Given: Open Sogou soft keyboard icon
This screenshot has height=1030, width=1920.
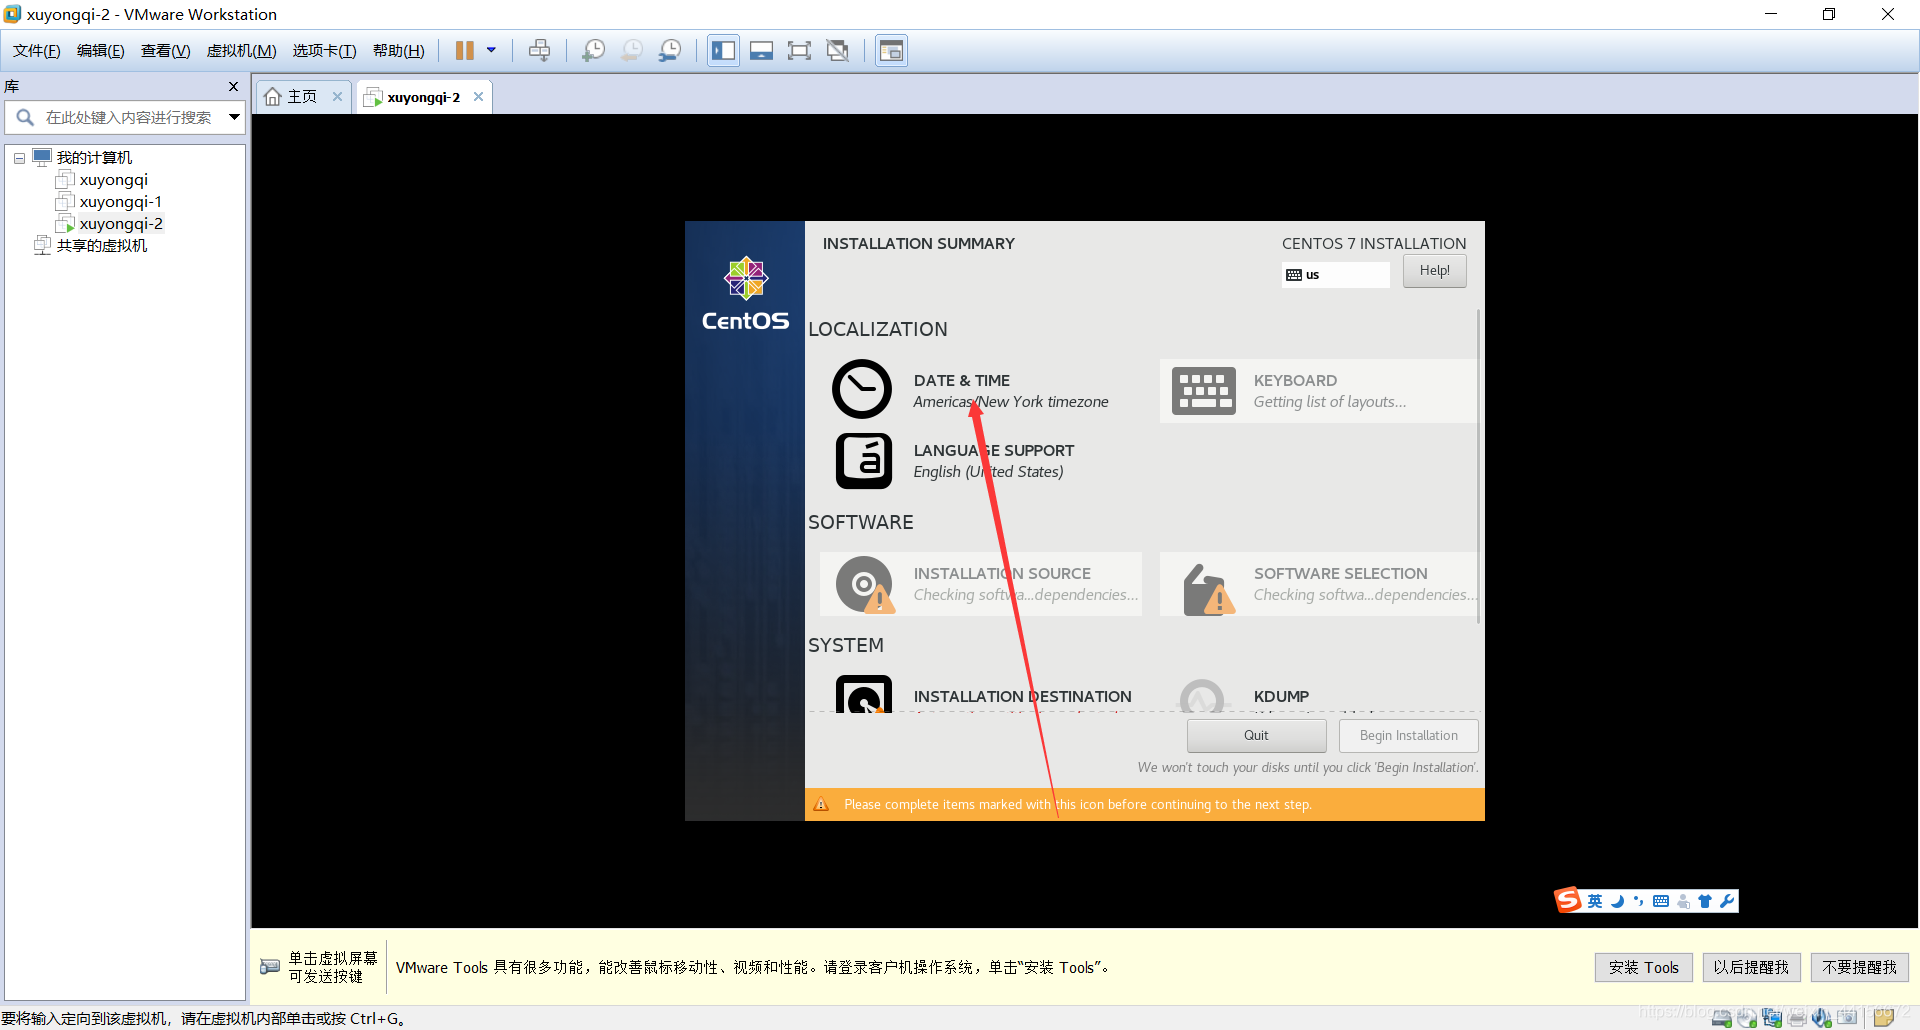Looking at the screenshot, I should [x=1661, y=901].
